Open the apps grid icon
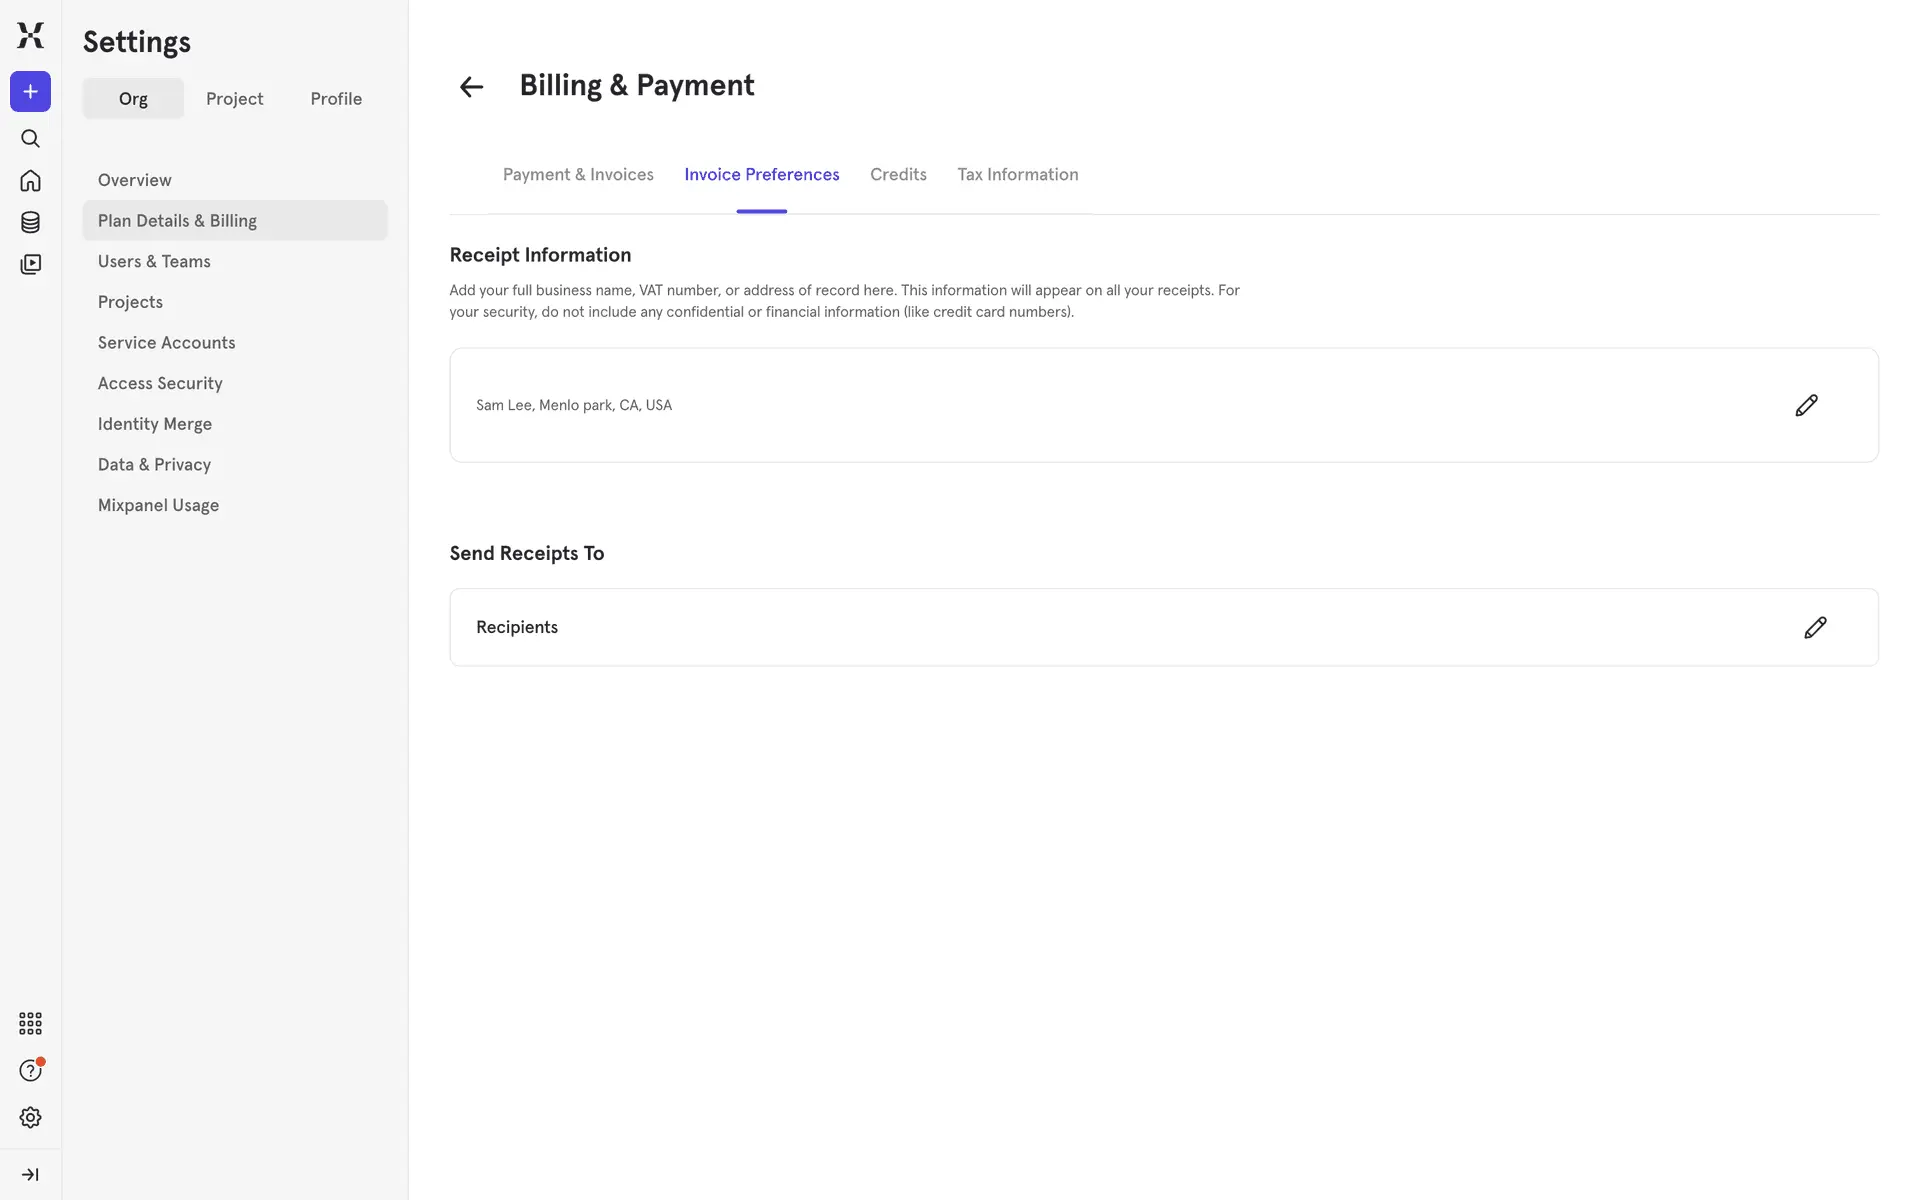 coord(30,1023)
